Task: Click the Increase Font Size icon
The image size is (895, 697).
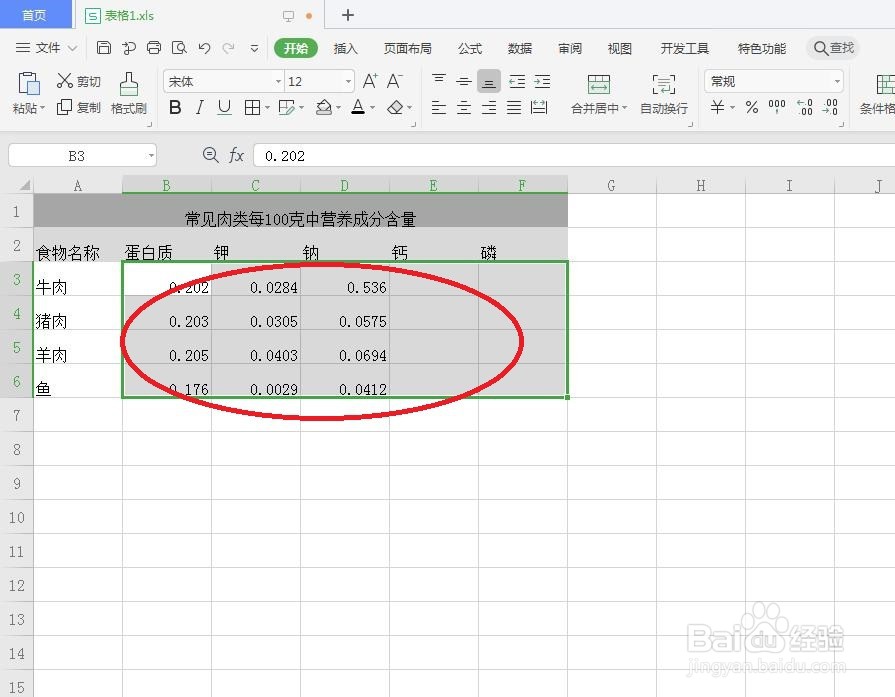Action: point(368,80)
